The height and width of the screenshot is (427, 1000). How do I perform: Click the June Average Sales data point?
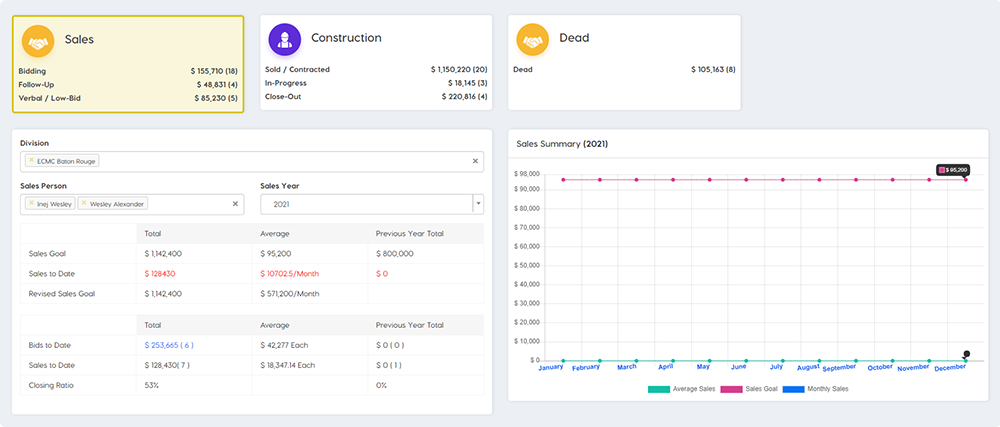tap(746, 361)
